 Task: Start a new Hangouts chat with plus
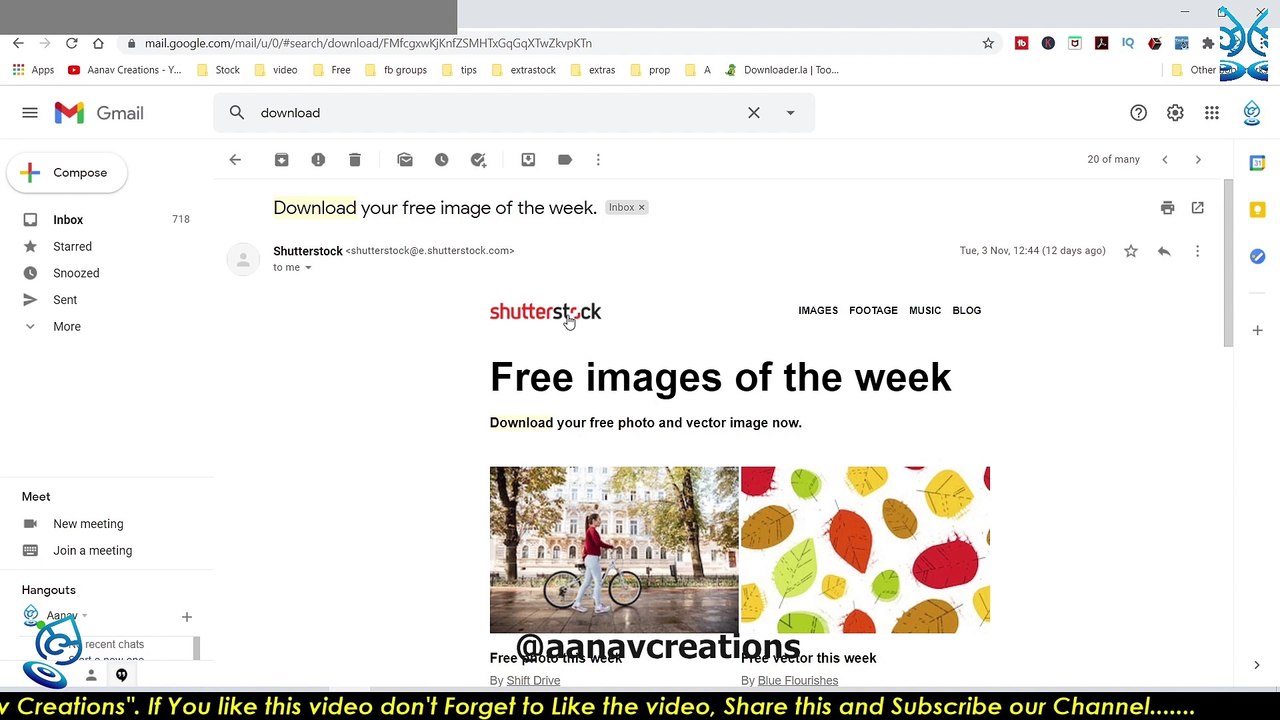click(x=186, y=617)
